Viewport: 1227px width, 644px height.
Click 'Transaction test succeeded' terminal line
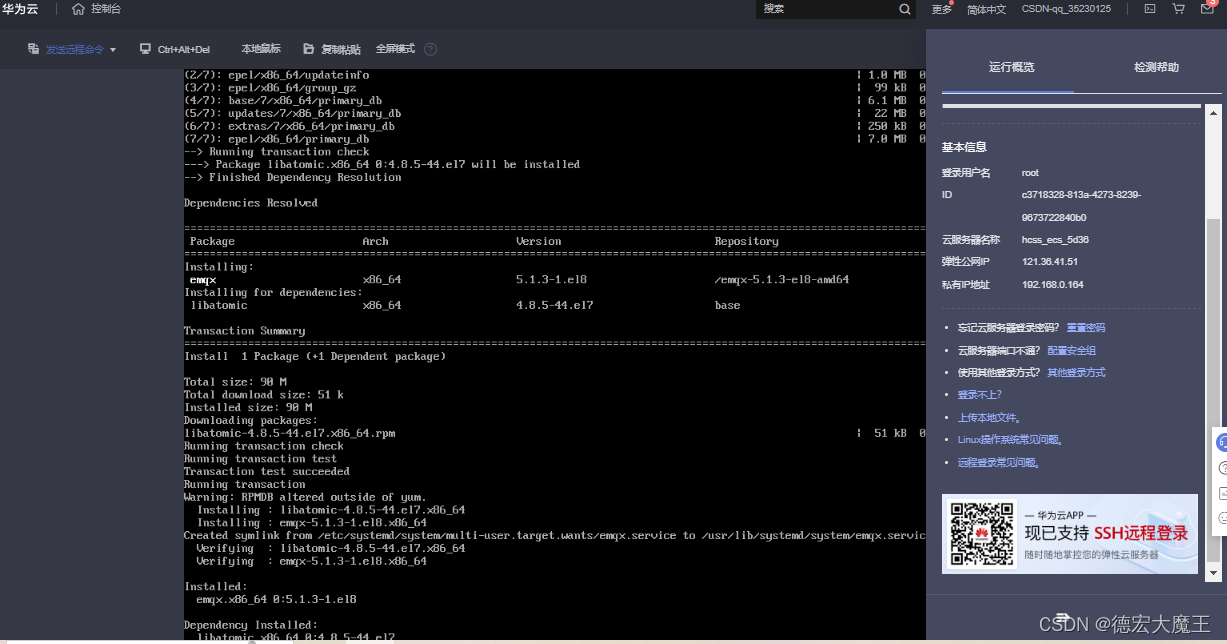tap(267, 471)
